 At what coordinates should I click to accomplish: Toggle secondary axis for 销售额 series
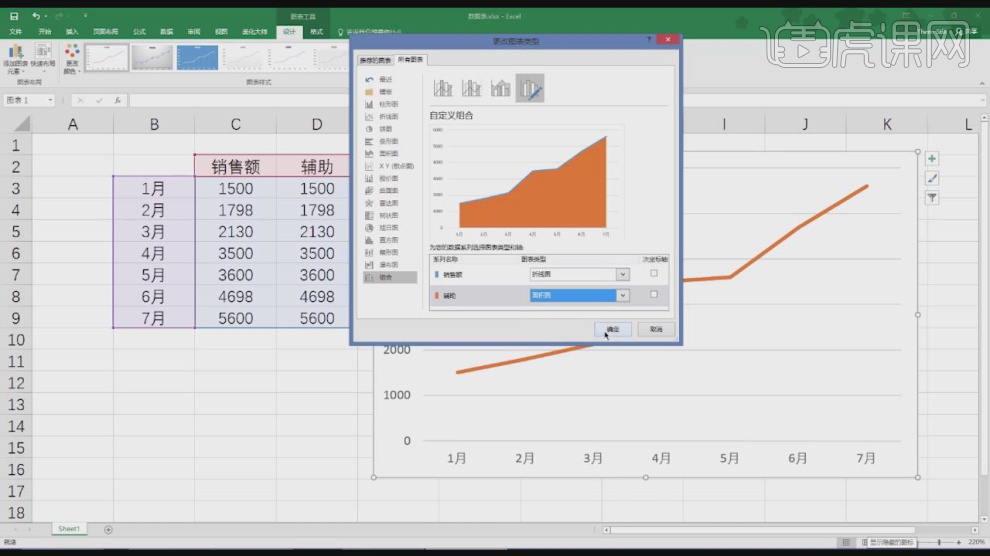click(x=654, y=273)
